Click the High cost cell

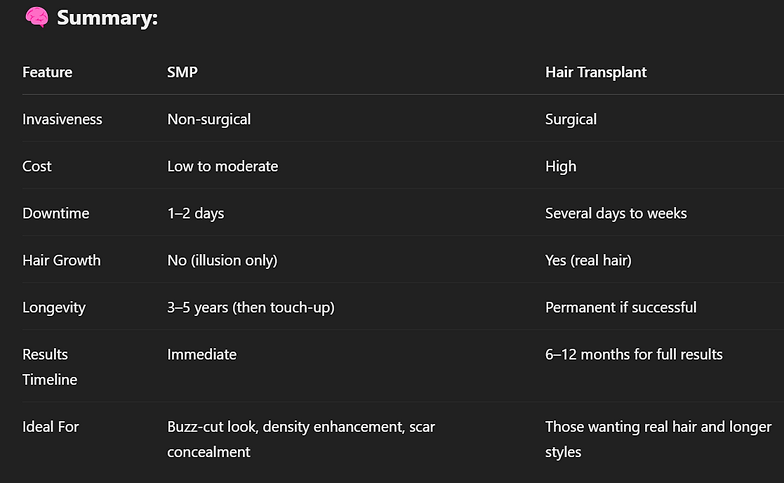(x=560, y=166)
